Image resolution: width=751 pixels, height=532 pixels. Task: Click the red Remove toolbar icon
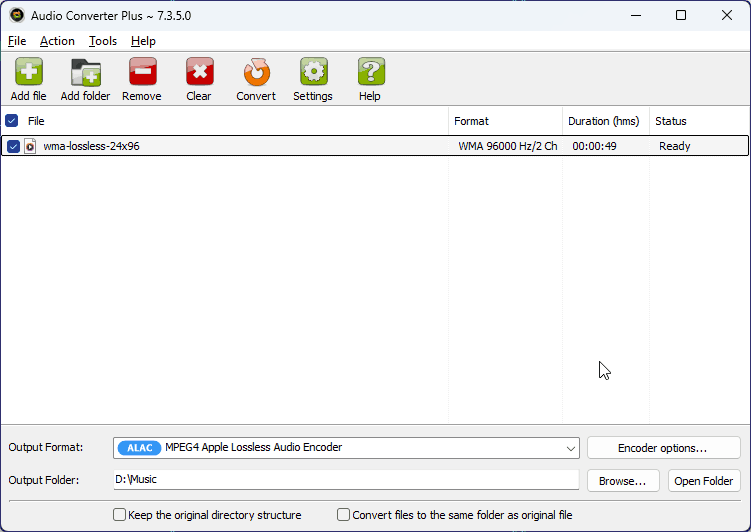142,72
